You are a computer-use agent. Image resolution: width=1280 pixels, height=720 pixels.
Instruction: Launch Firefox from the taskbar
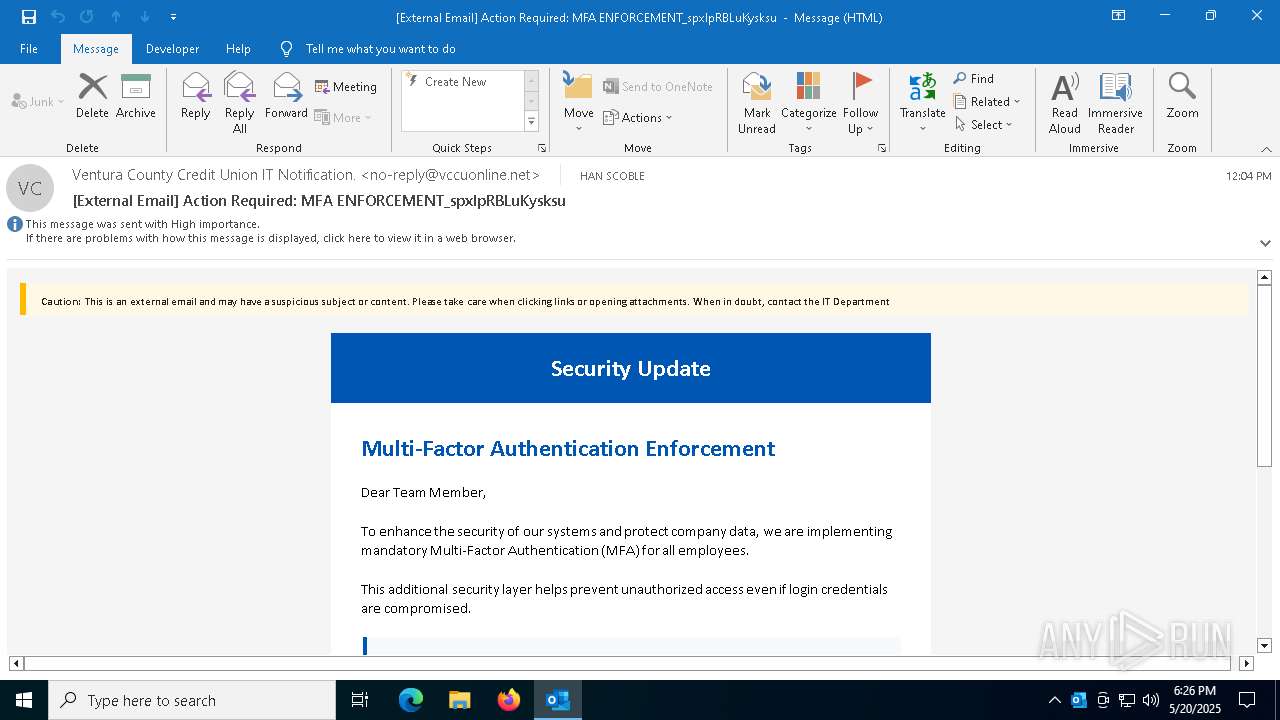(509, 700)
